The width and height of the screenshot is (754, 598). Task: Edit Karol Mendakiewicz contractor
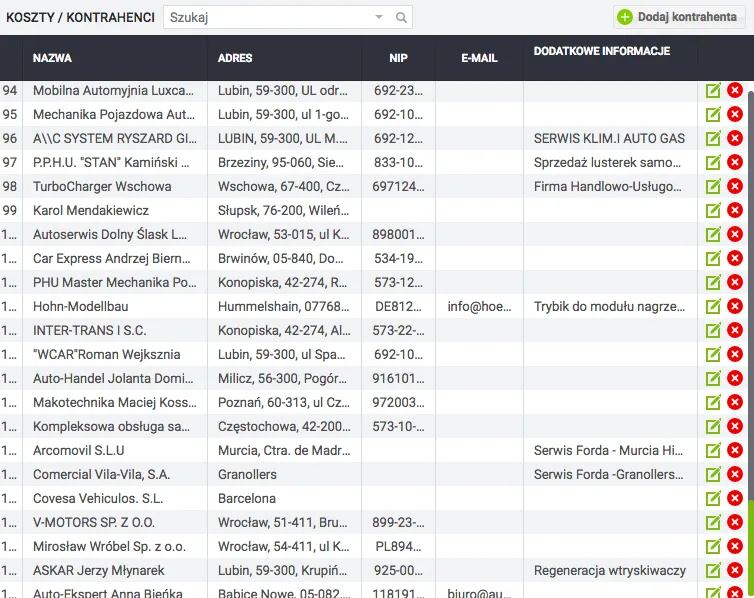tap(713, 211)
